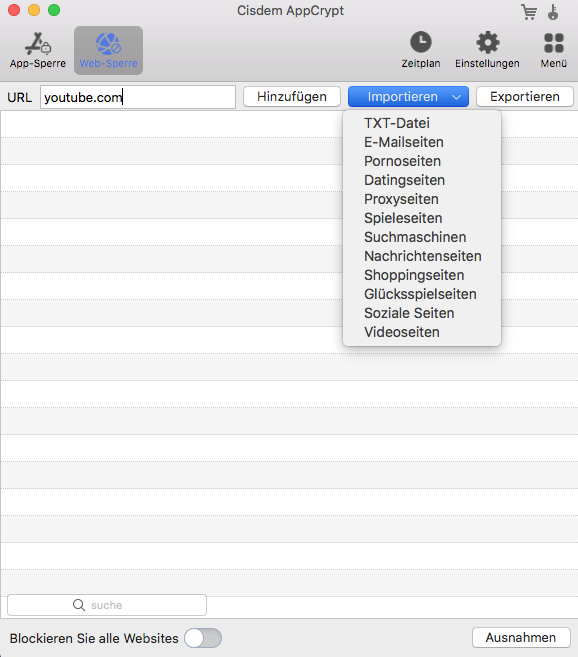Maximize the window with green button
This screenshot has width=578, height=657.
(x=54, y=10)
